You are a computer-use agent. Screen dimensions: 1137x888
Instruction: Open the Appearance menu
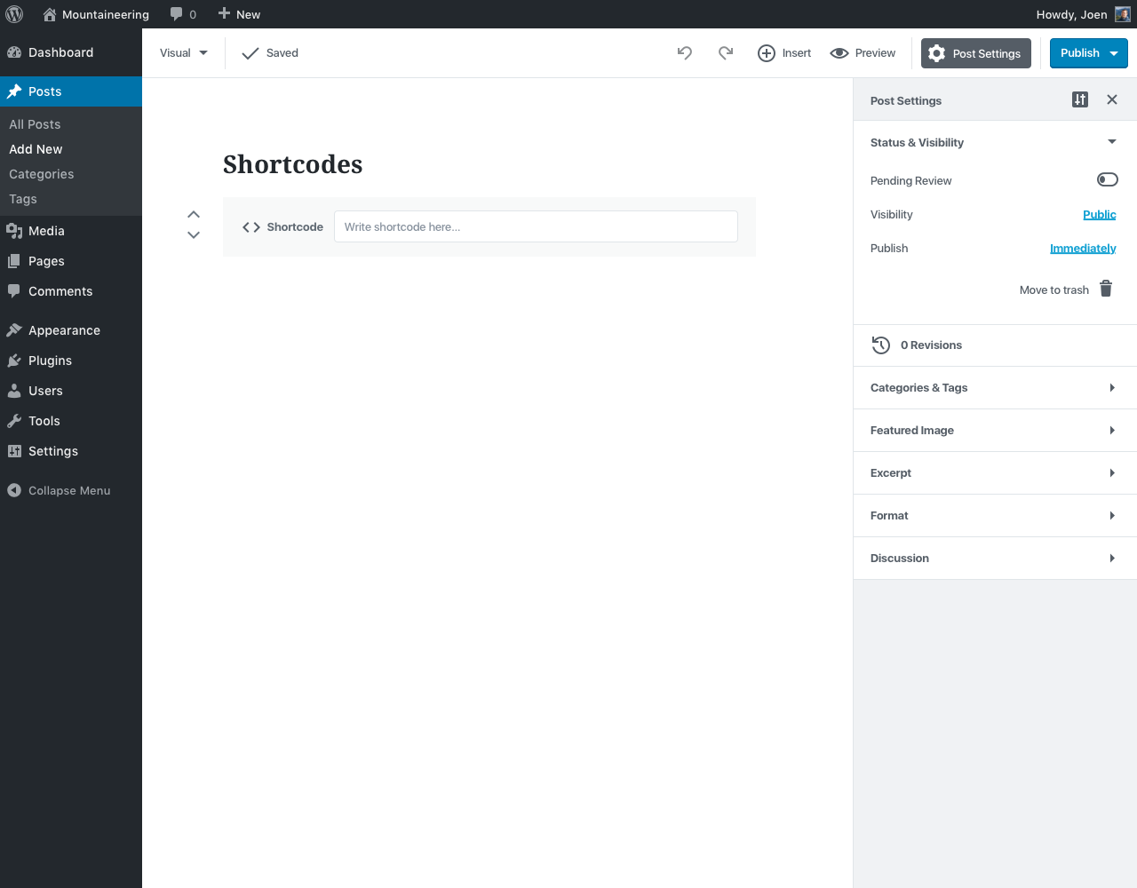71,330
